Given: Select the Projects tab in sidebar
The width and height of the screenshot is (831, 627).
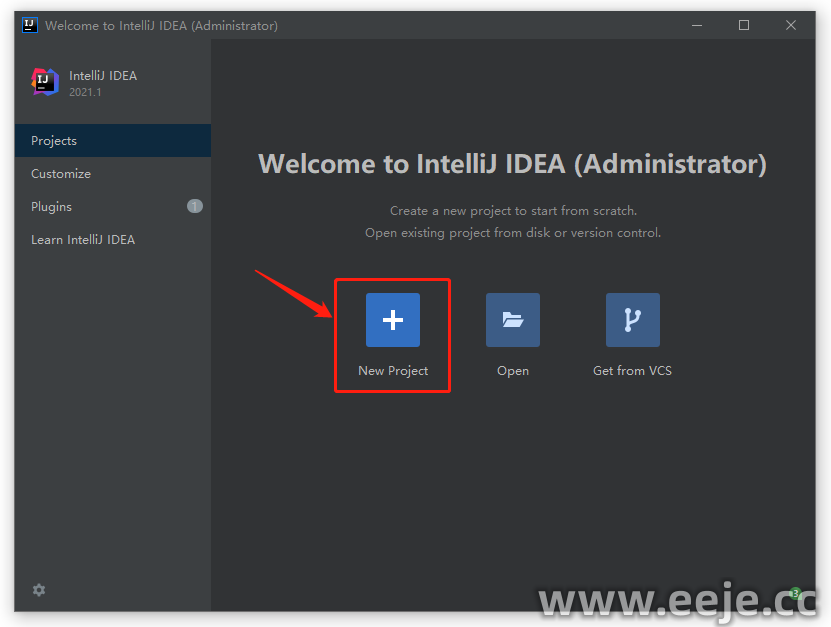Looking at the screenshot, I should tap(54, 141).
